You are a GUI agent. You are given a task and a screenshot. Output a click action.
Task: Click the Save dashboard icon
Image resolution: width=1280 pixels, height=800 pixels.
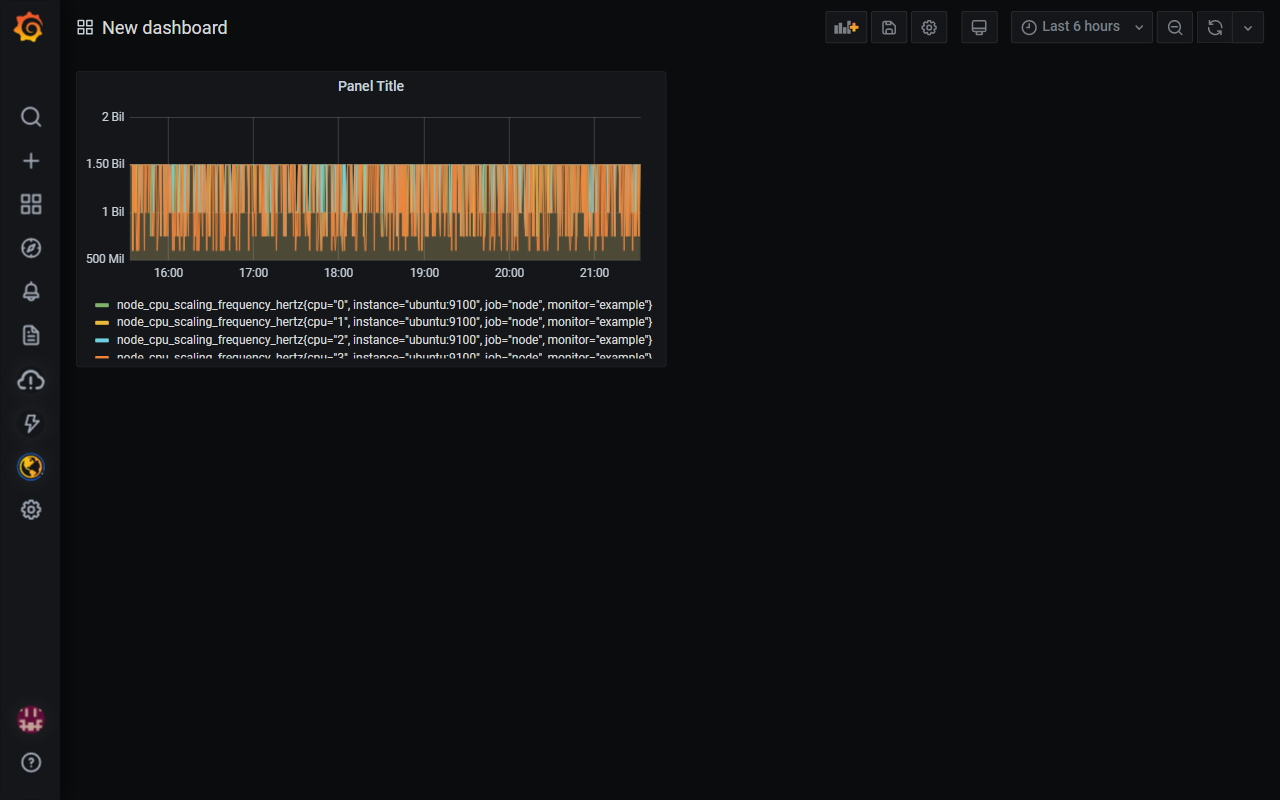tap(889, 27)
